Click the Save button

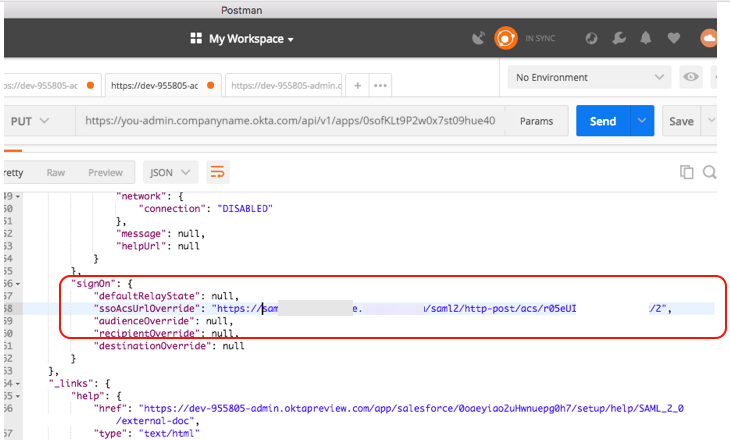681,121
